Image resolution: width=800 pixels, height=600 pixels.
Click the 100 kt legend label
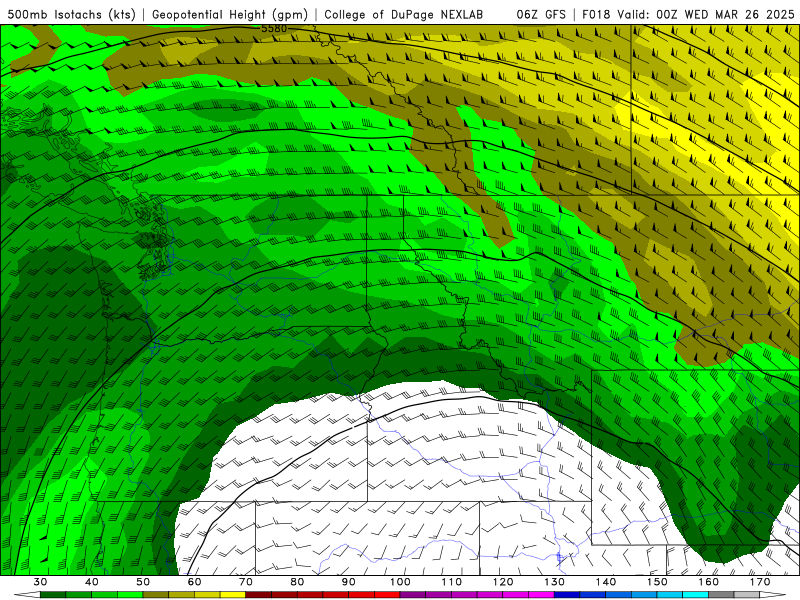400,582
